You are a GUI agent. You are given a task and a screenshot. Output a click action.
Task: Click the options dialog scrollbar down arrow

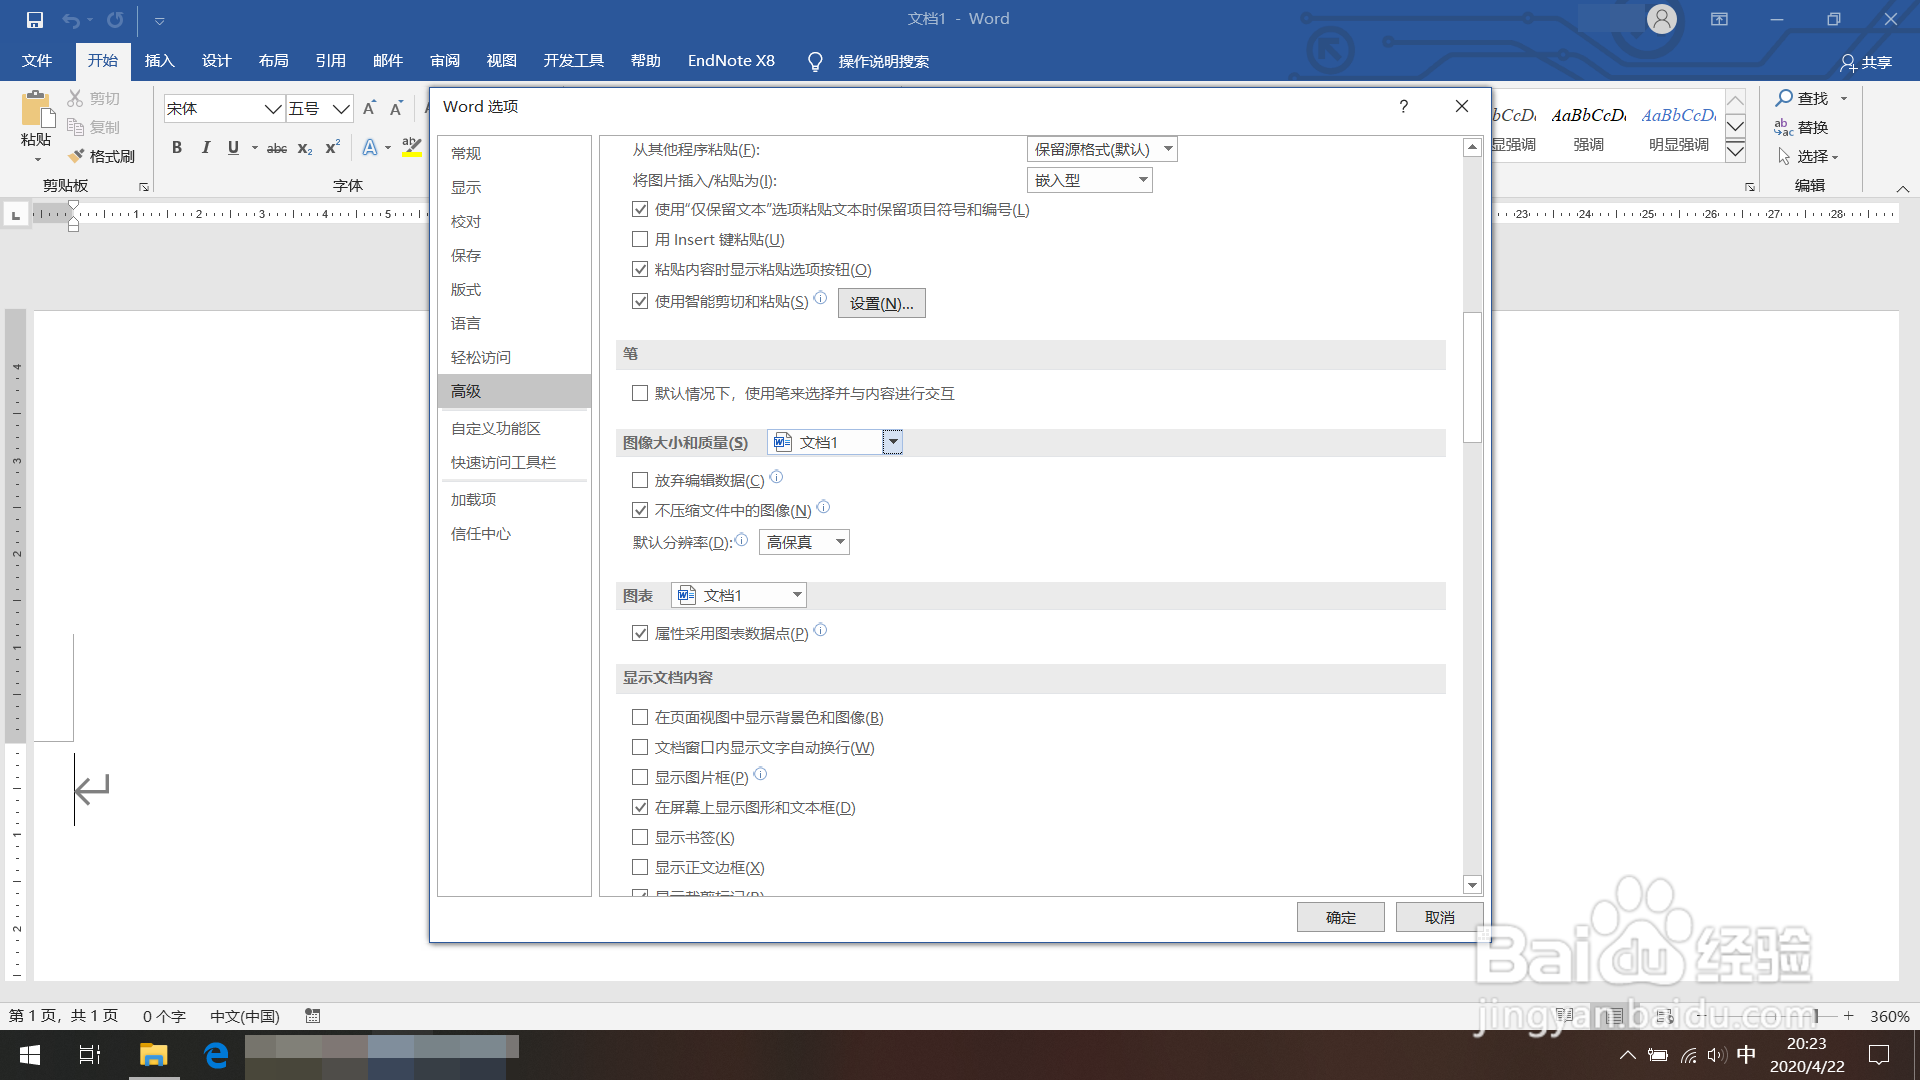1472,885
